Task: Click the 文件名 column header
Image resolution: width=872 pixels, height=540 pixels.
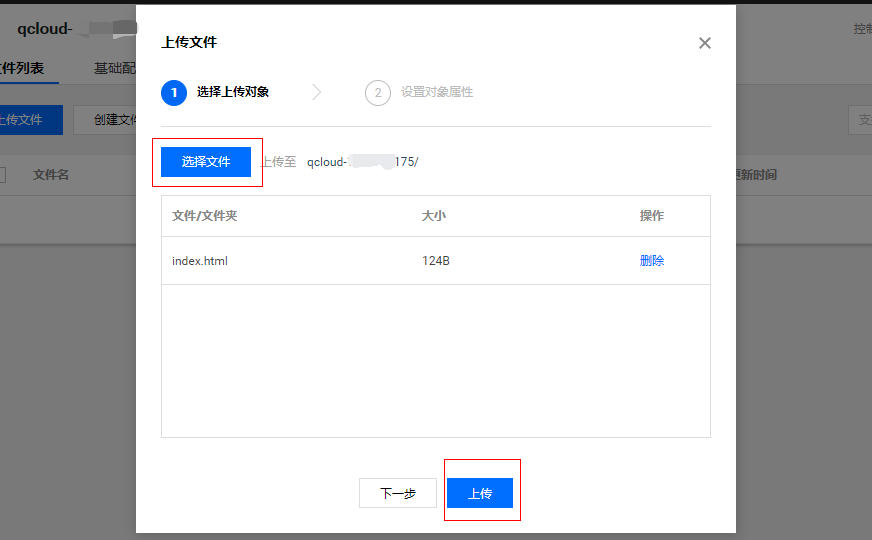Action: [x=51, y=175]
